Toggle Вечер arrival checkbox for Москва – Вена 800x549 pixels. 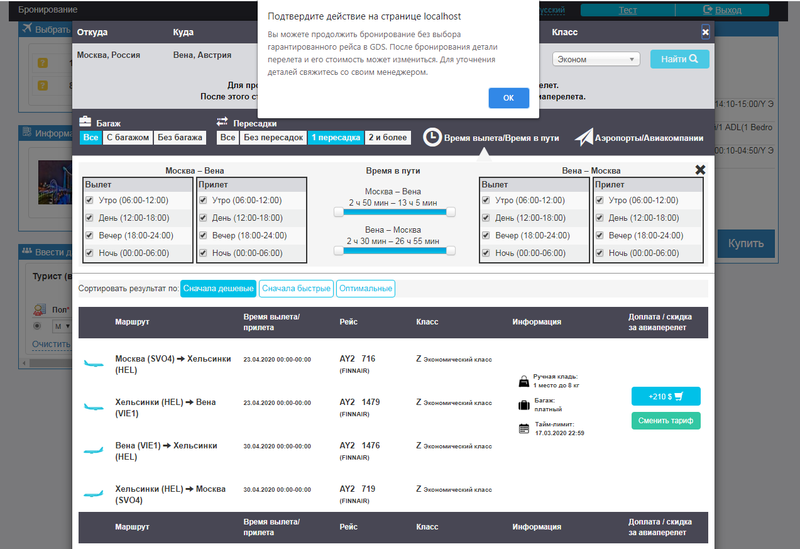coord(205,236)
